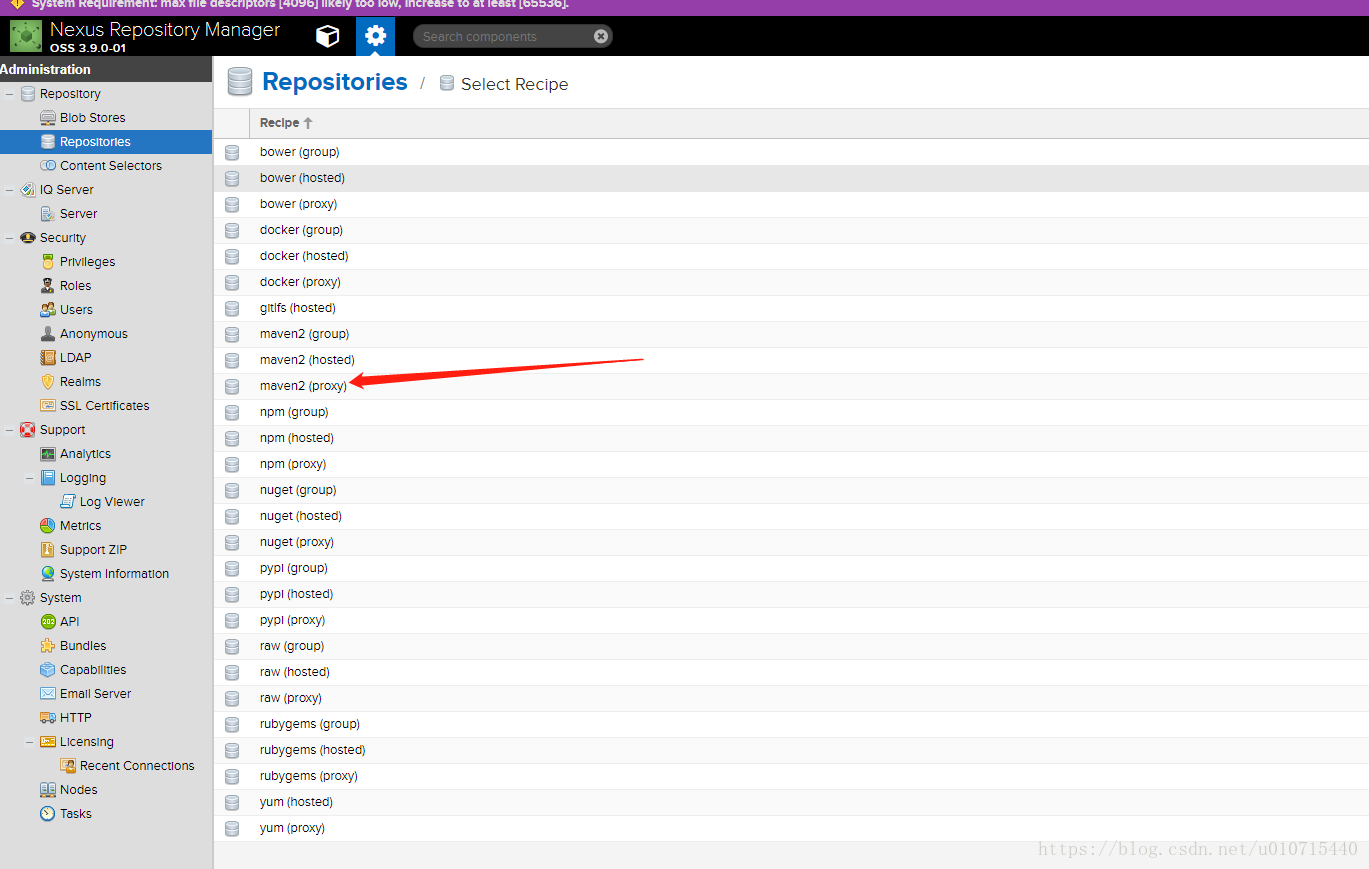The height and width of the screenshot is (869, 1369).
Task: Click the Nexus Repository Manager logo
Action: pos(26,36)
